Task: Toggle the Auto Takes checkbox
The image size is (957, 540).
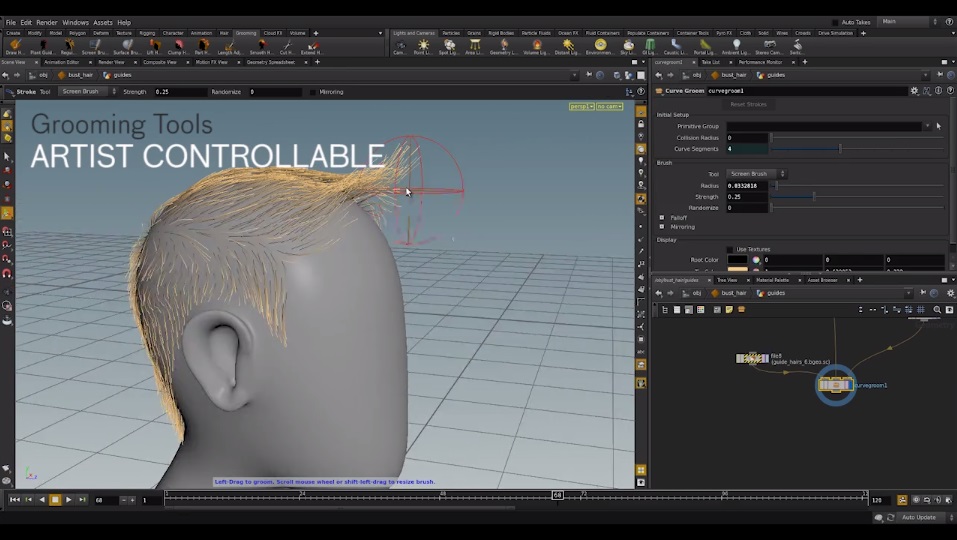Action: tap(836, 22)
